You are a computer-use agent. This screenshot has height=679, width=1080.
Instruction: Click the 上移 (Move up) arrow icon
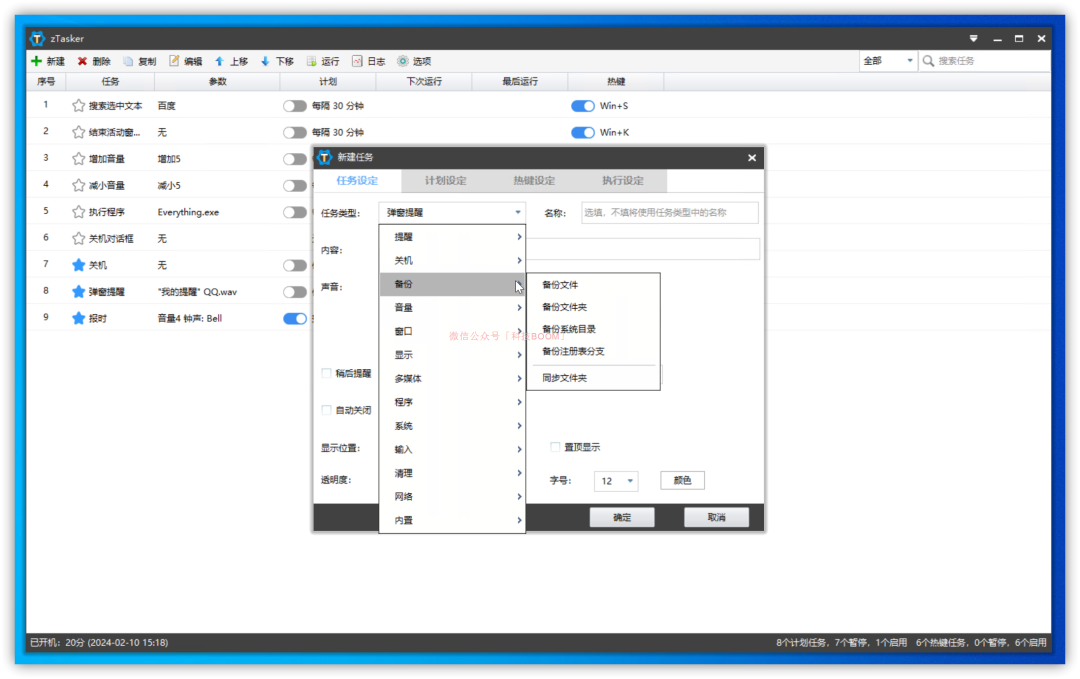pyautogui.click(x=220, y=61)
